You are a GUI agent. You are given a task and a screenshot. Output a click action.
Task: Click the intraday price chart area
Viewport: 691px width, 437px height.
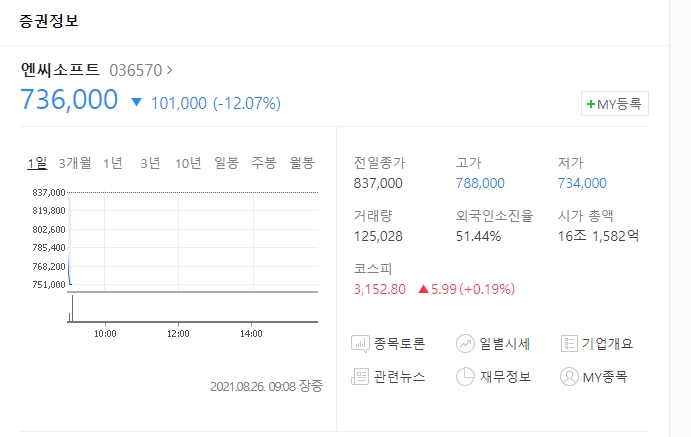(x=193, y=240)
